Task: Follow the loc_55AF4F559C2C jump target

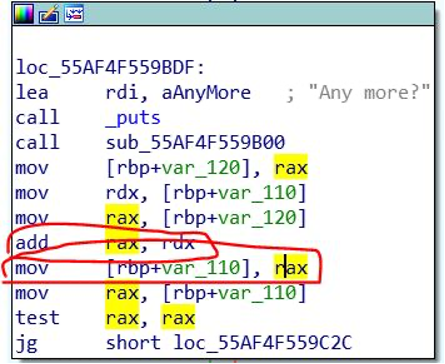Action: click(x=263, y=343)
